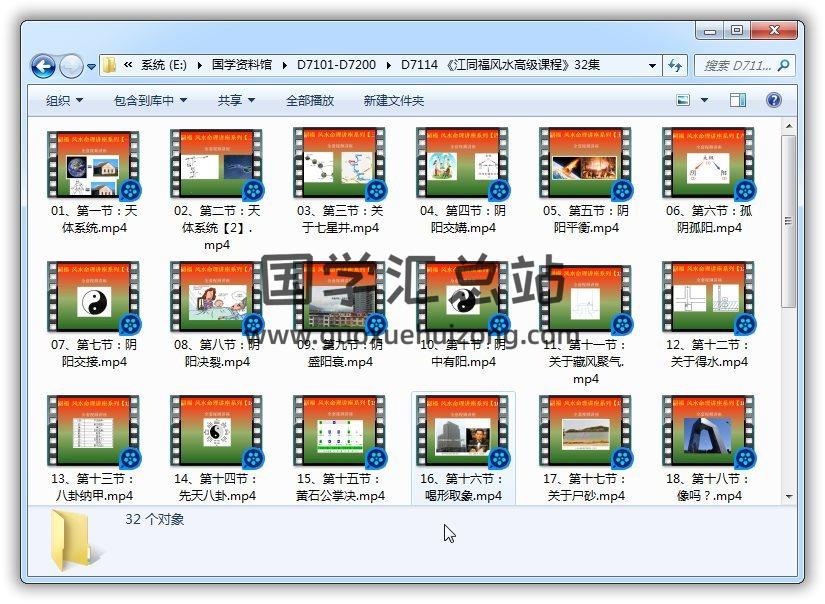Open the 共享 dropdown menu
This screenshot has width=825, height=604.
tap(236, 100)
